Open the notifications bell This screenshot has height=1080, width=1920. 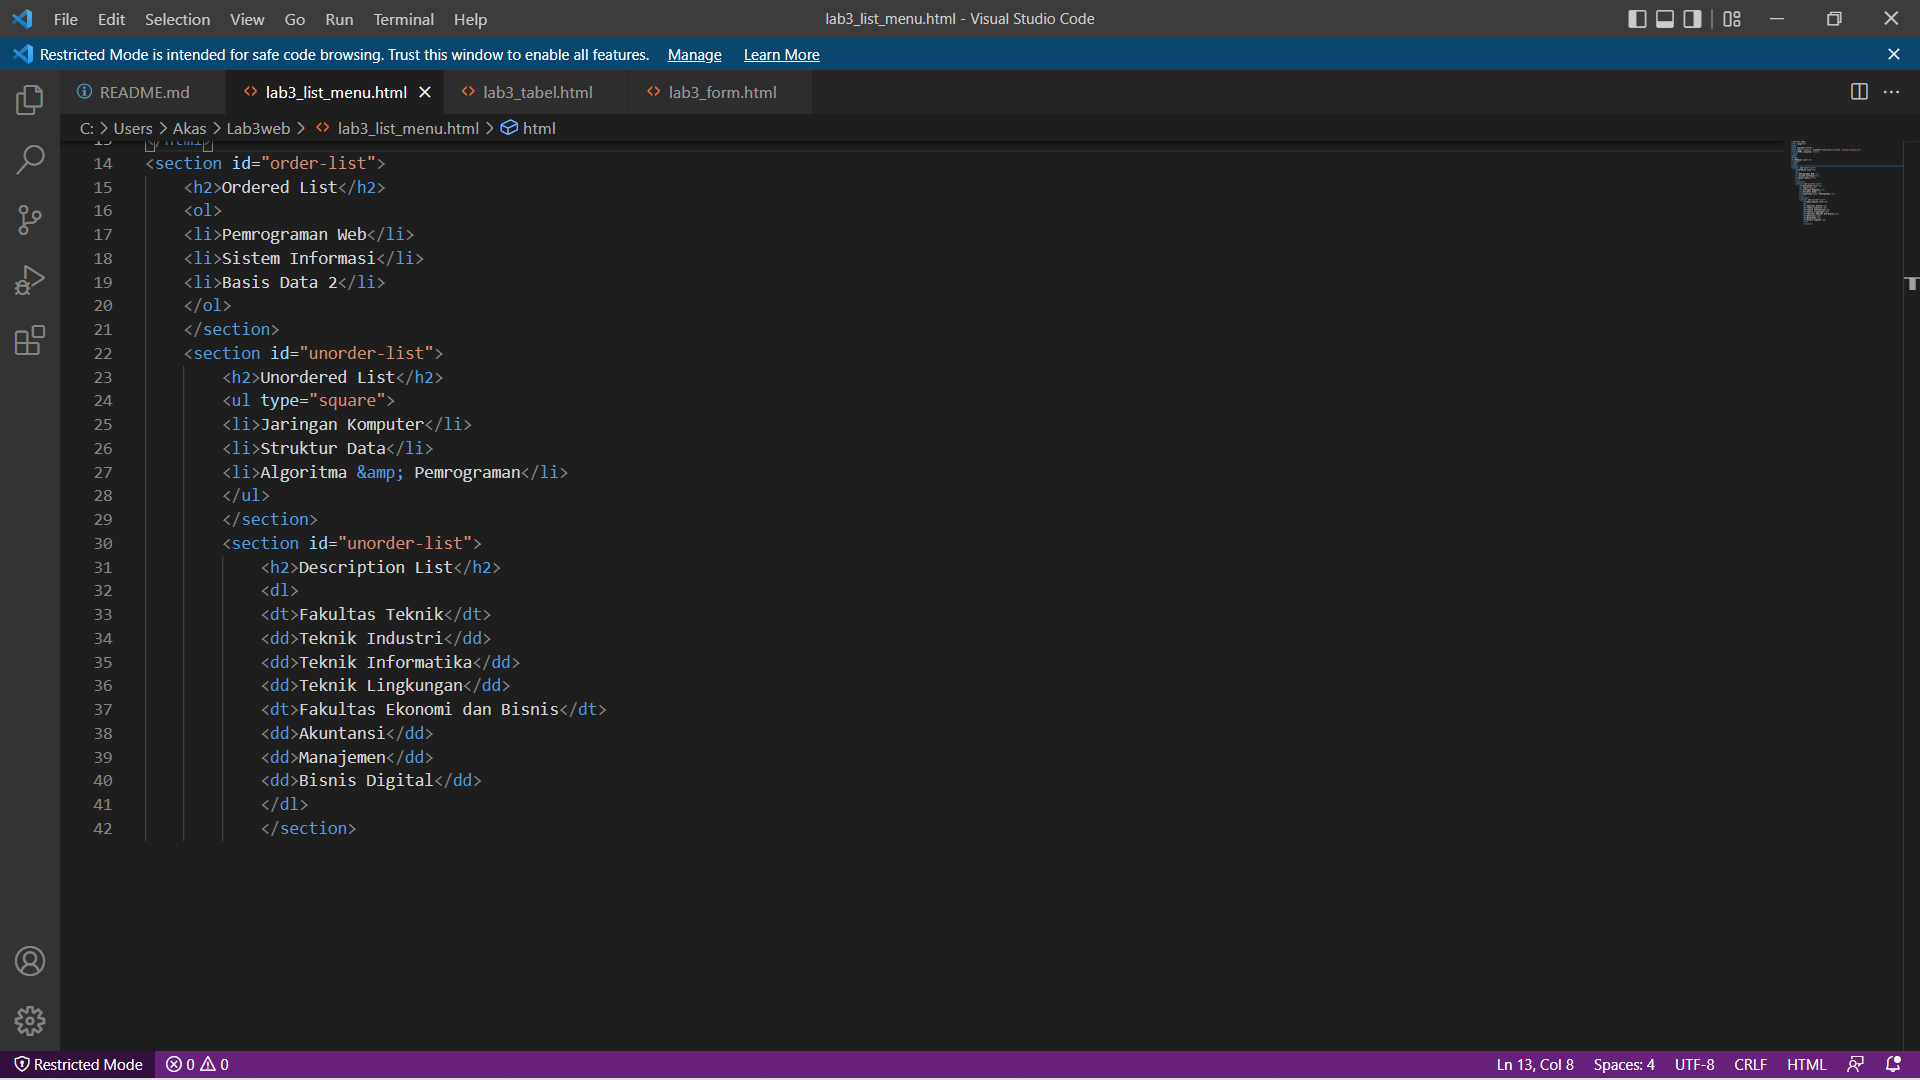[x=1896, y=1064]
